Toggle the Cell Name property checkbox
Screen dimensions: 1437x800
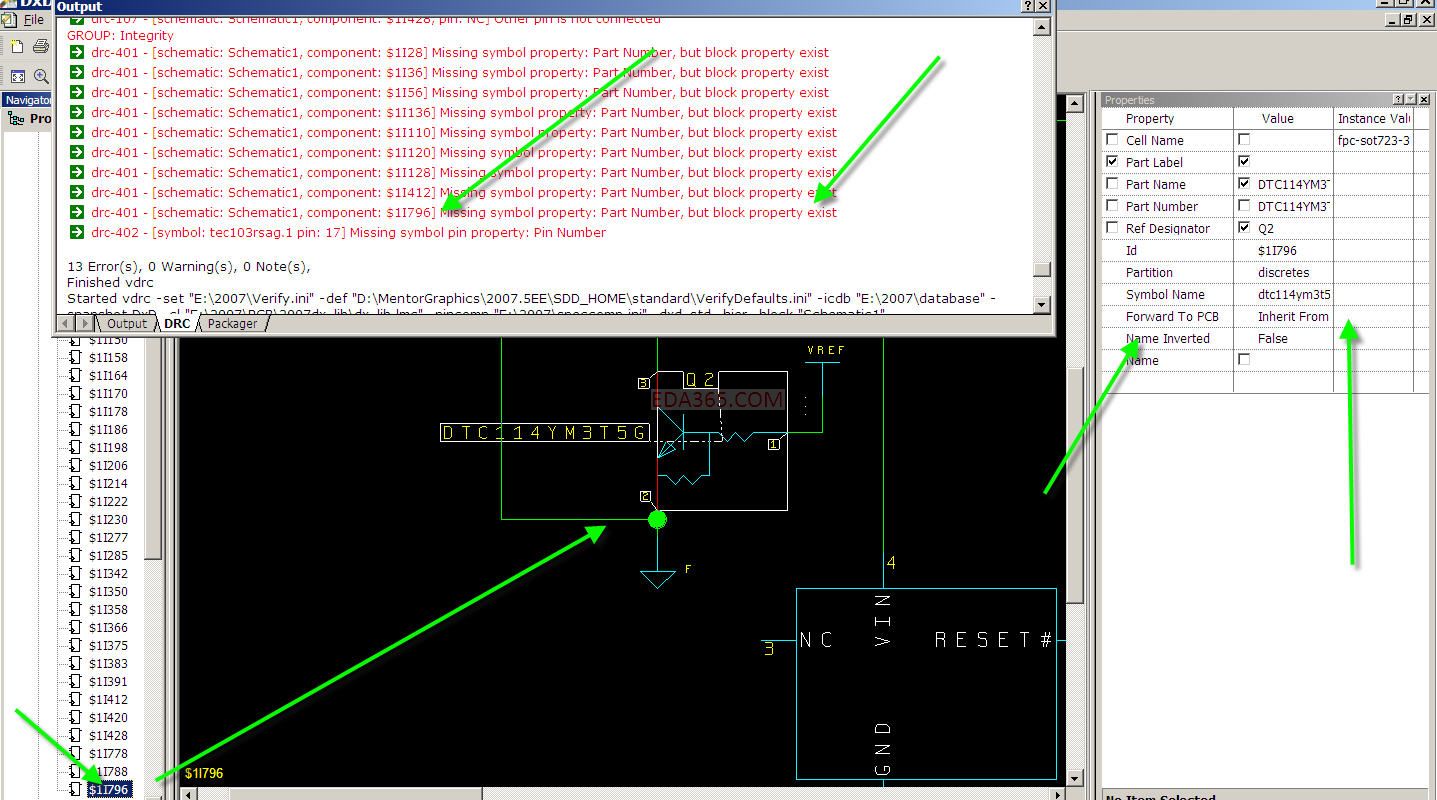click(1112, 140)
